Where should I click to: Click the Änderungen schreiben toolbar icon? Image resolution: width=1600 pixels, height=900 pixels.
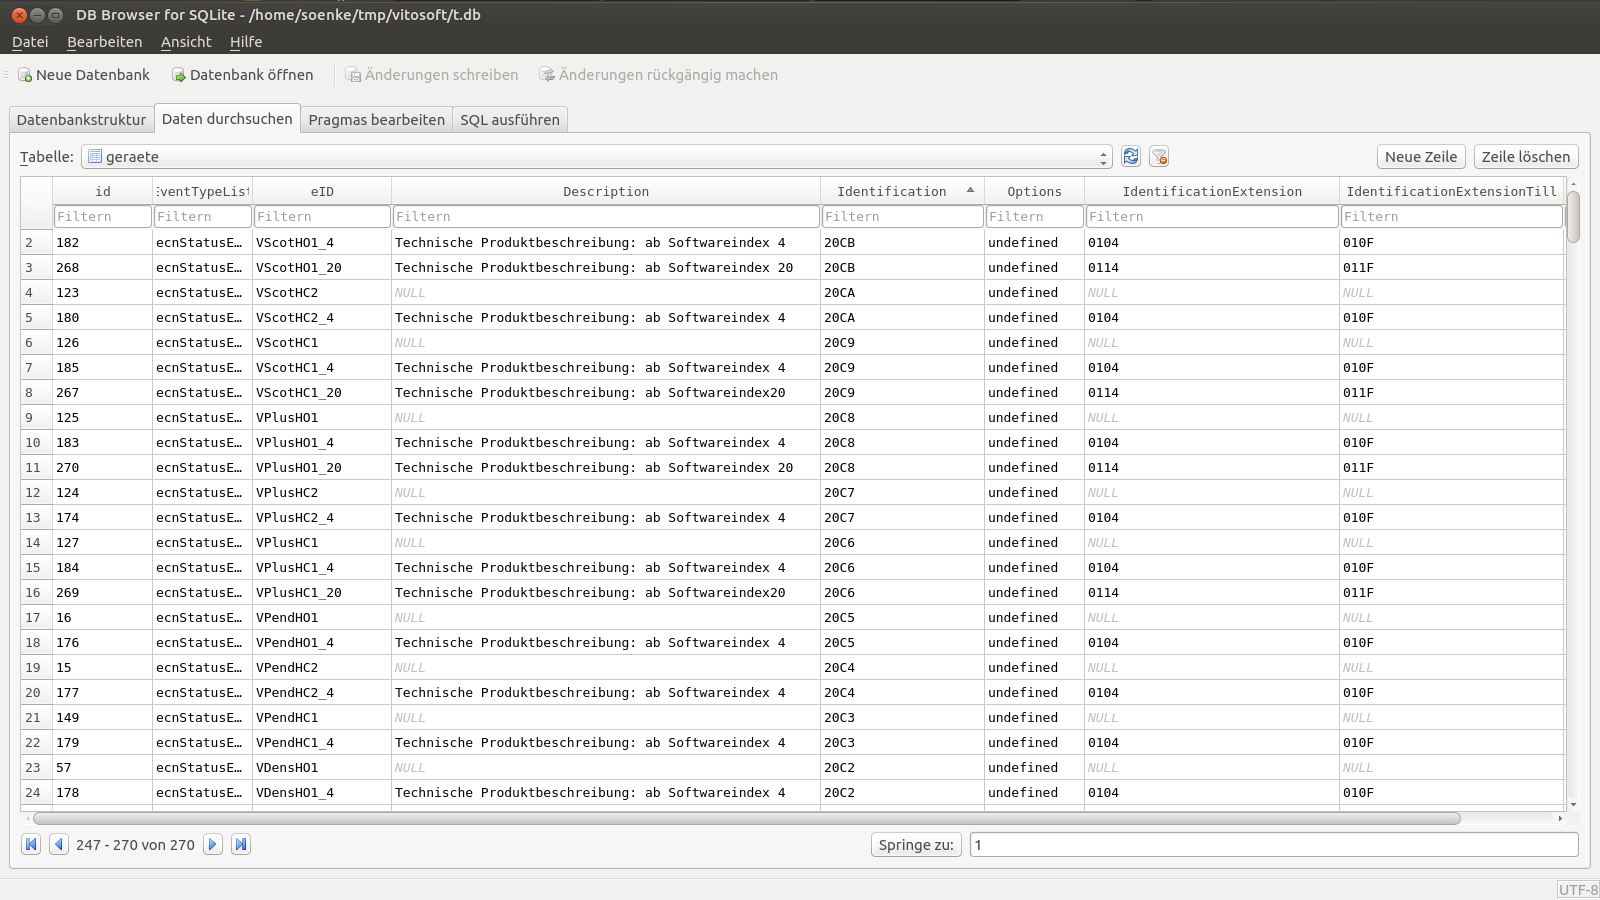(x=432, y=74)
